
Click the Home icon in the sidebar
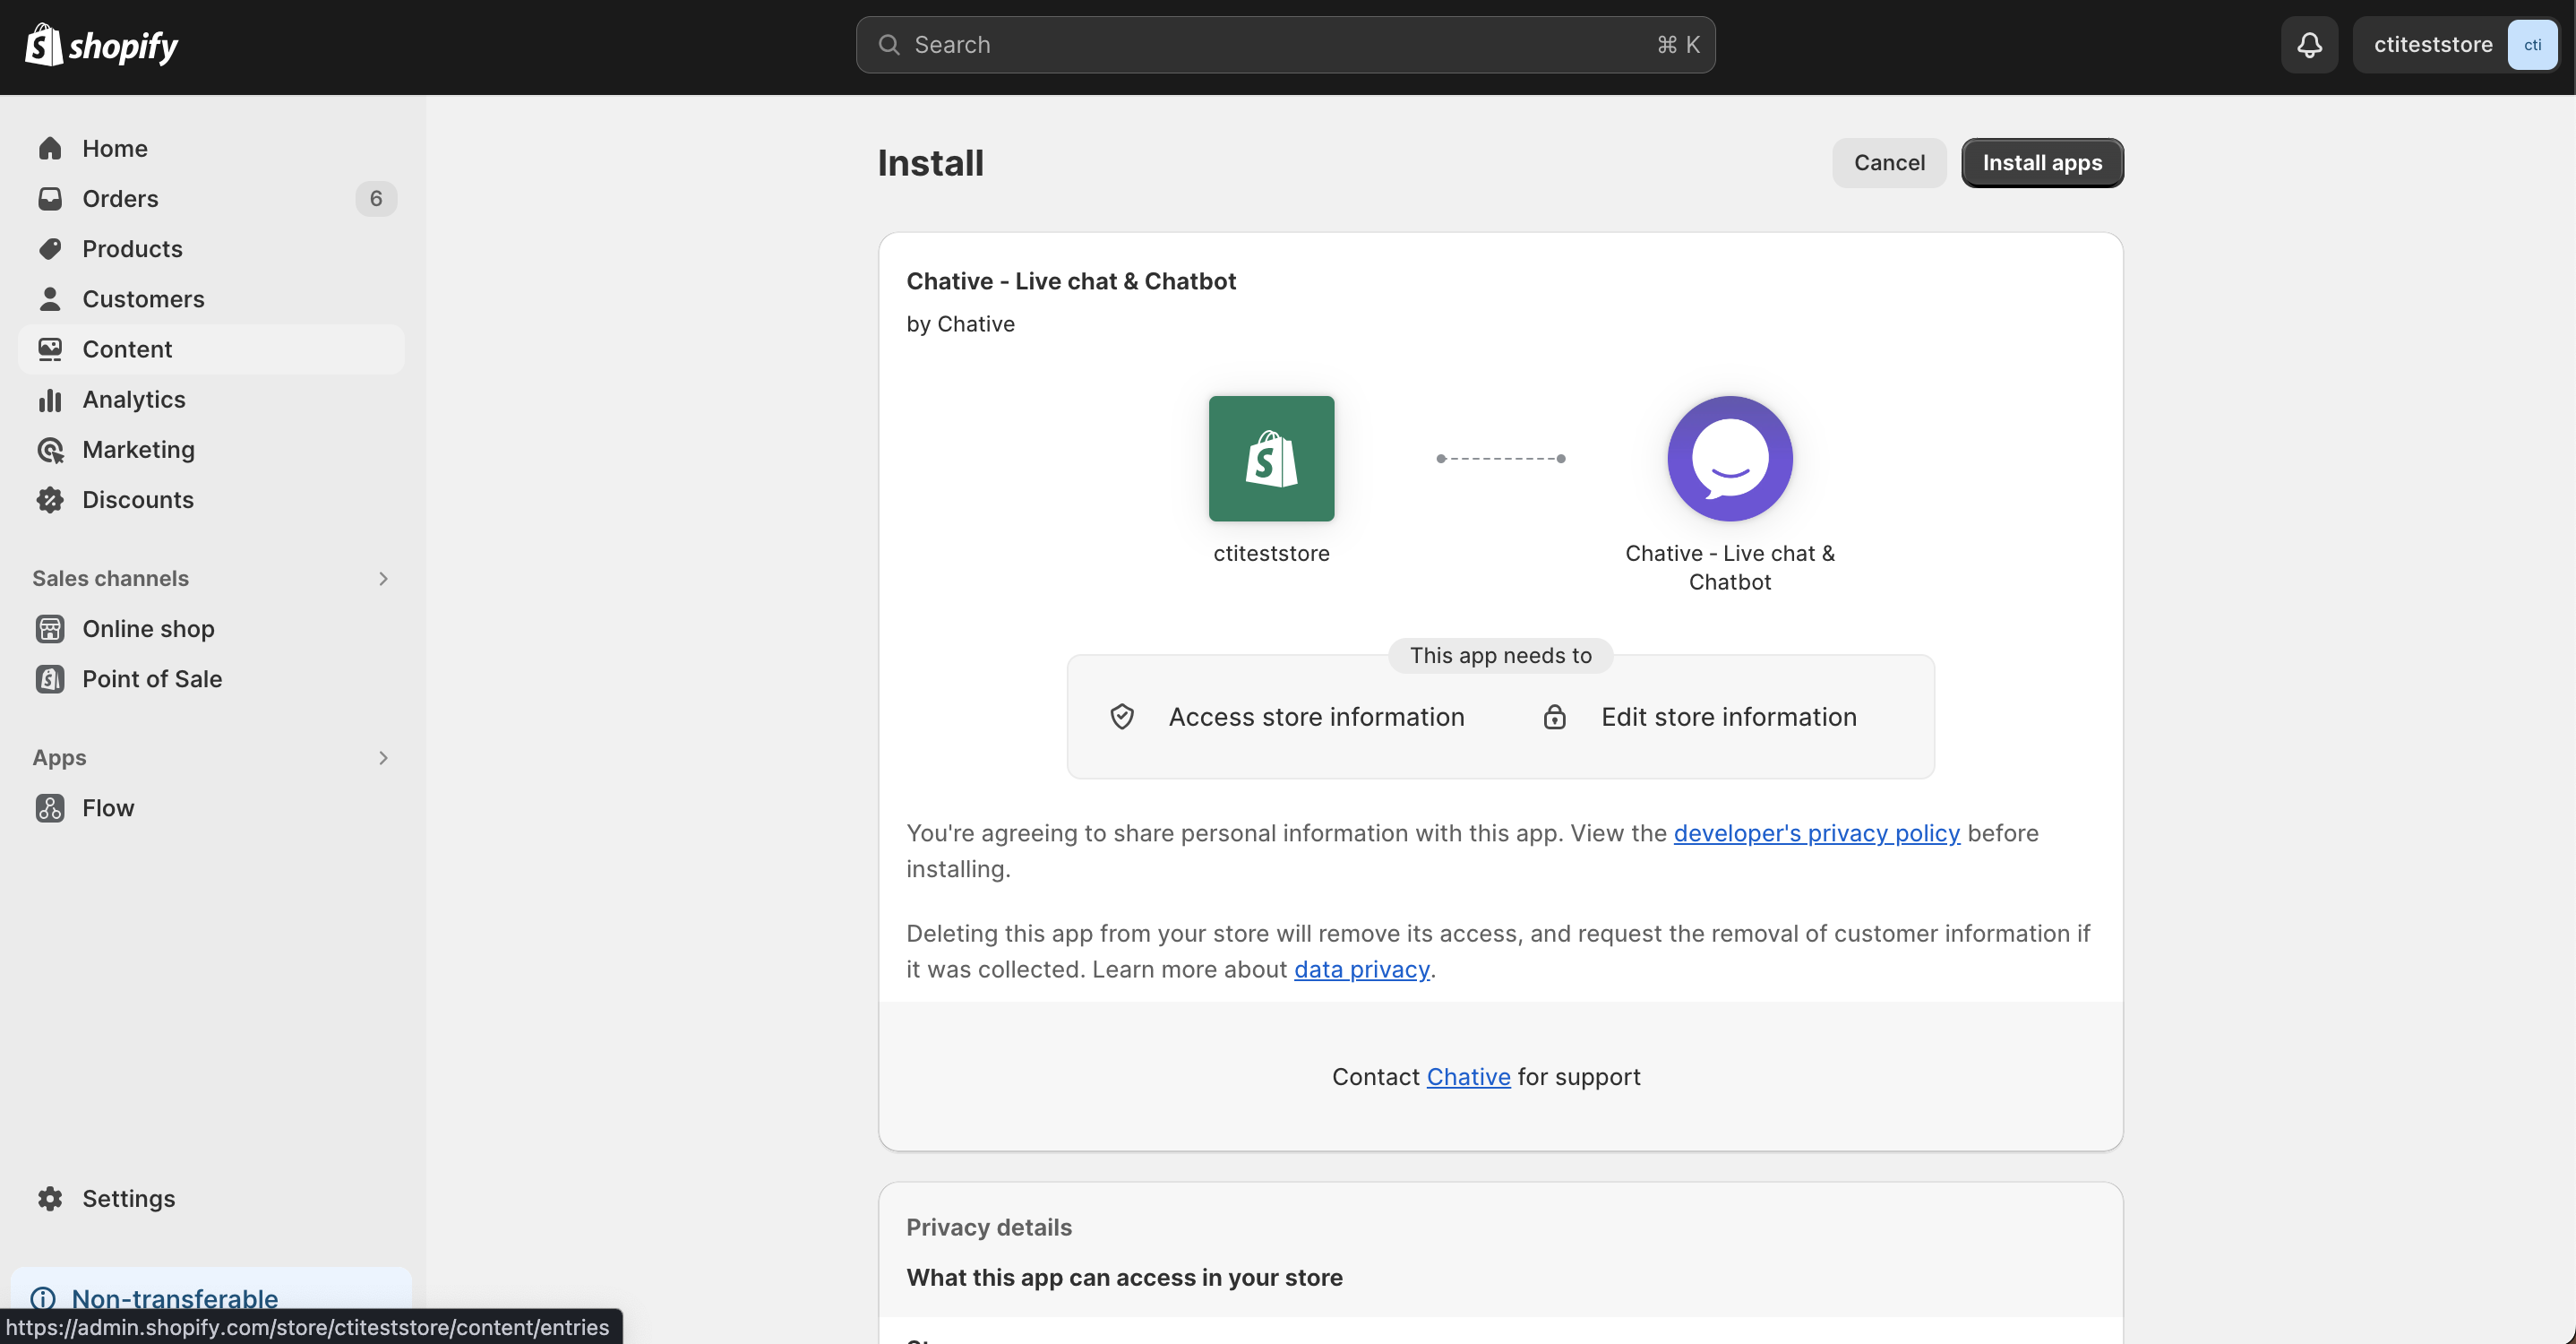click(x=50, y=149)
